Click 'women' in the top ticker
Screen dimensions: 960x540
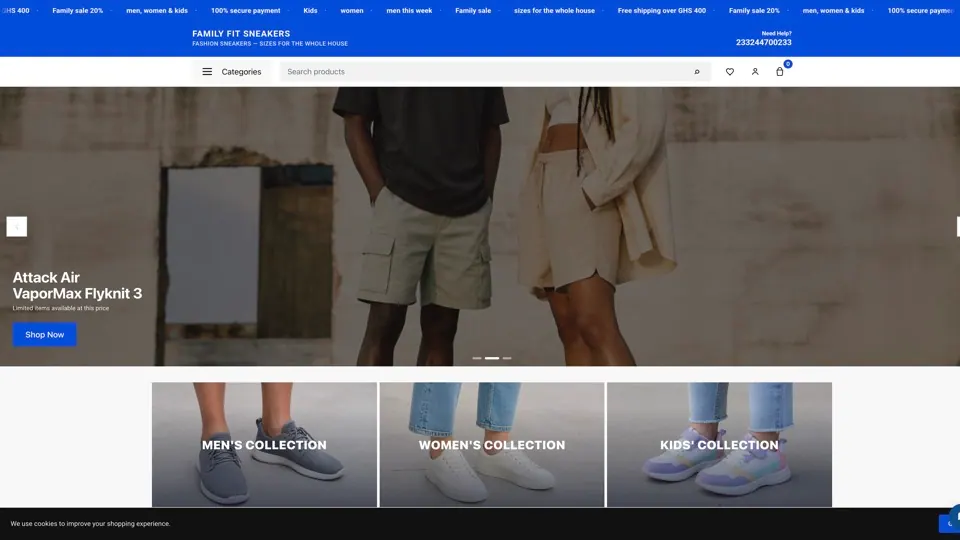coord(352,10)
